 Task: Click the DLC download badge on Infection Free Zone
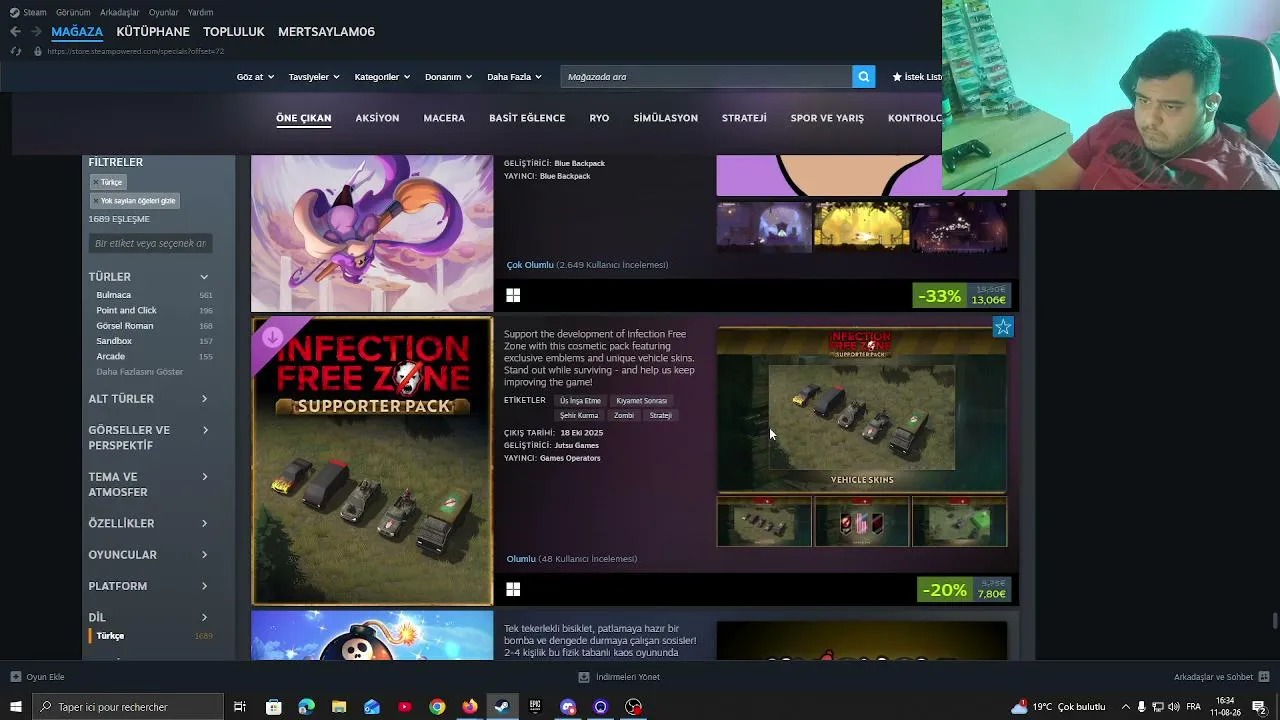tap(272, 337)
